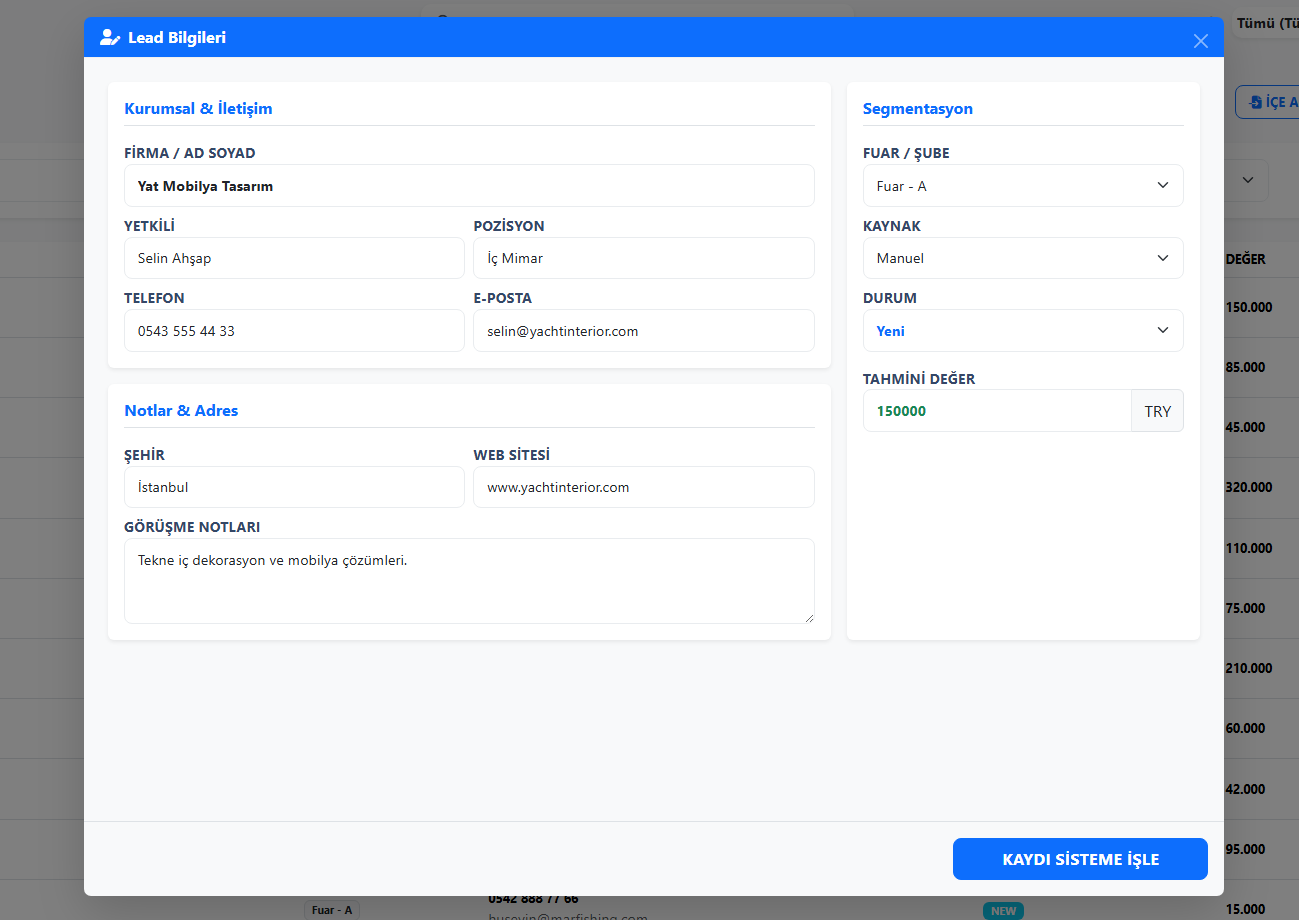Image resolution: width=1299 pixels, height=920 pixels.
Task: Open the Fuar / Şube dropdown
Action: click(1022, 186)
